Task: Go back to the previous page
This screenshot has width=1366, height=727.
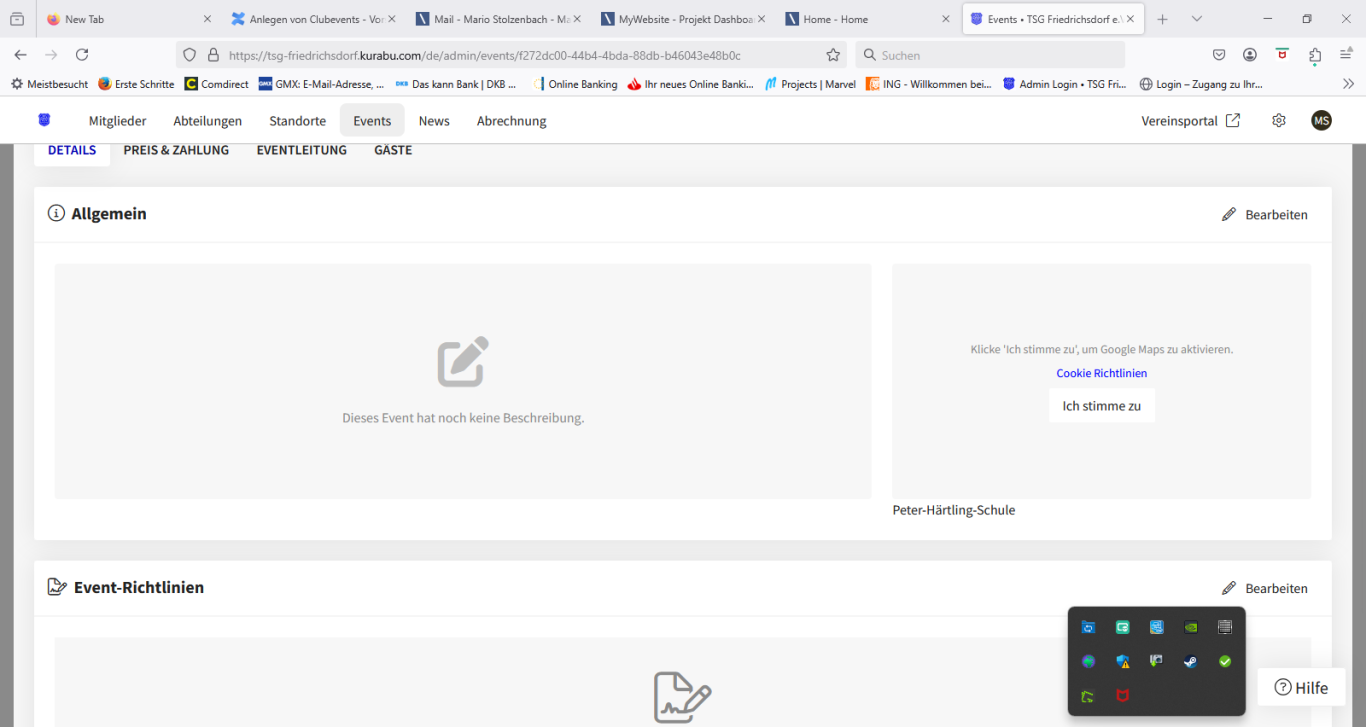Action: point(21,55)
